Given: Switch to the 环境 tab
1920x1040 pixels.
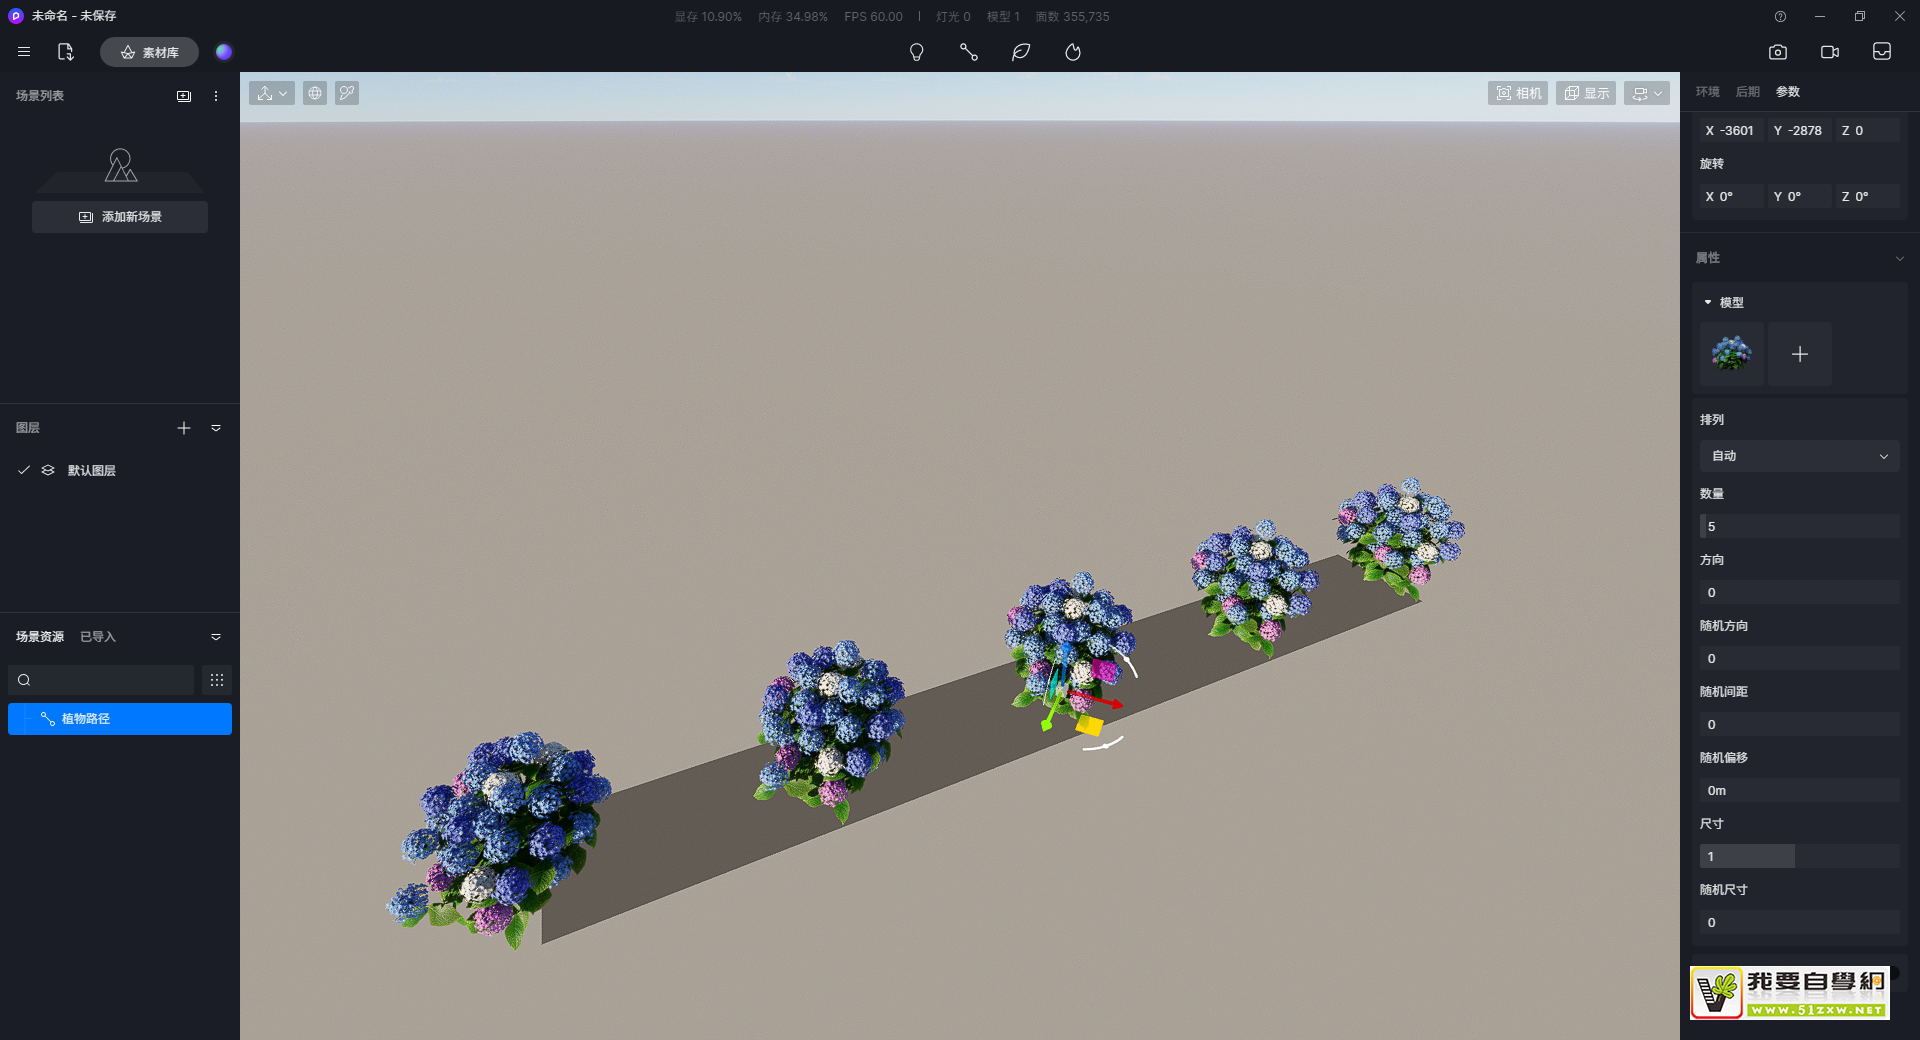Looking at the screenshot, I should point(1707,92).
